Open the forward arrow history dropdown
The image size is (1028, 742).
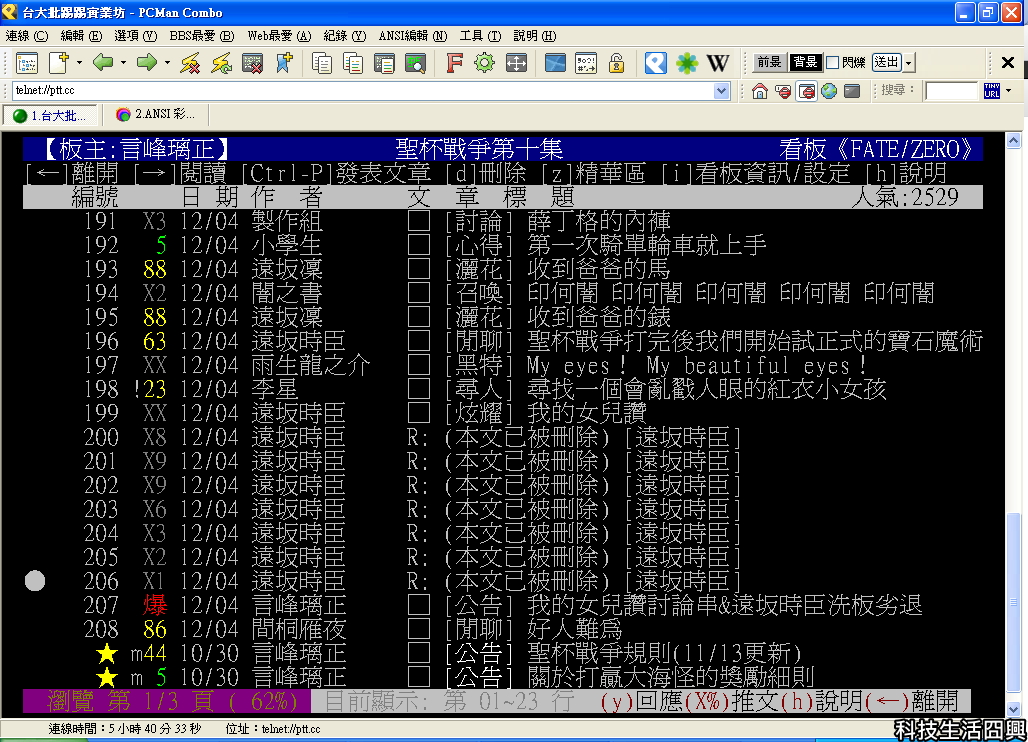click(x=168, y=63)
